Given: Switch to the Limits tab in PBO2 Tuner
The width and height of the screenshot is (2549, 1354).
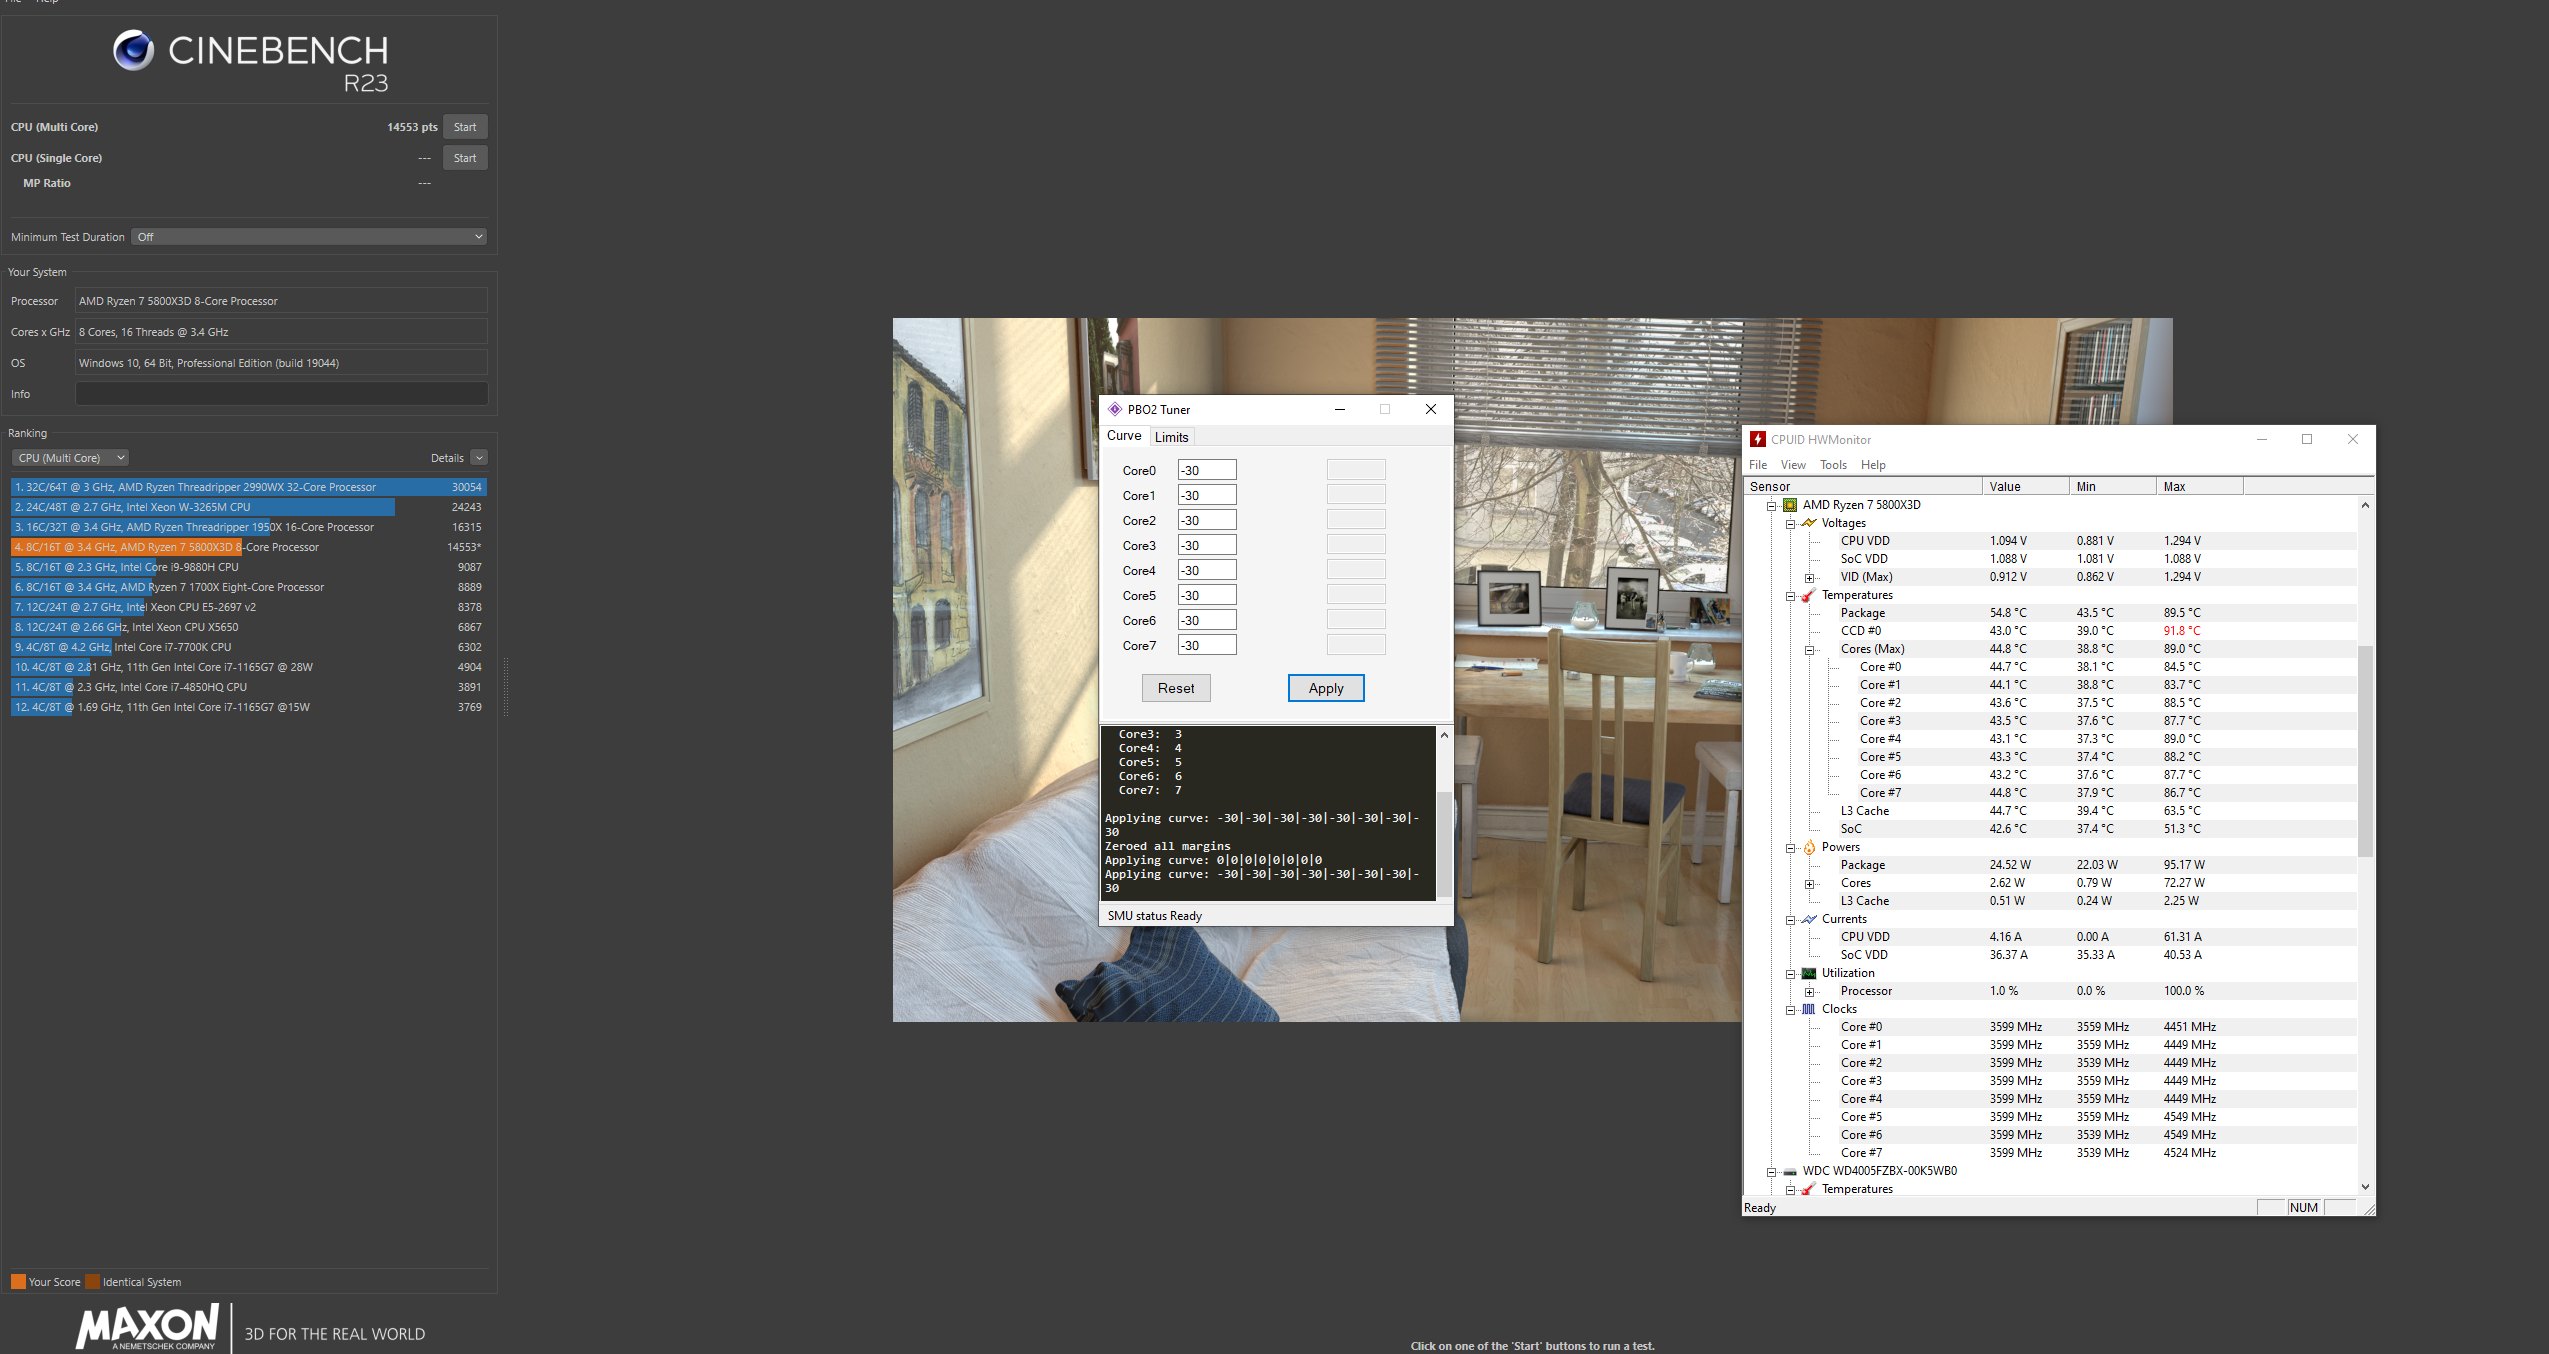Looking at the screenshot, I should [1171, 437].
